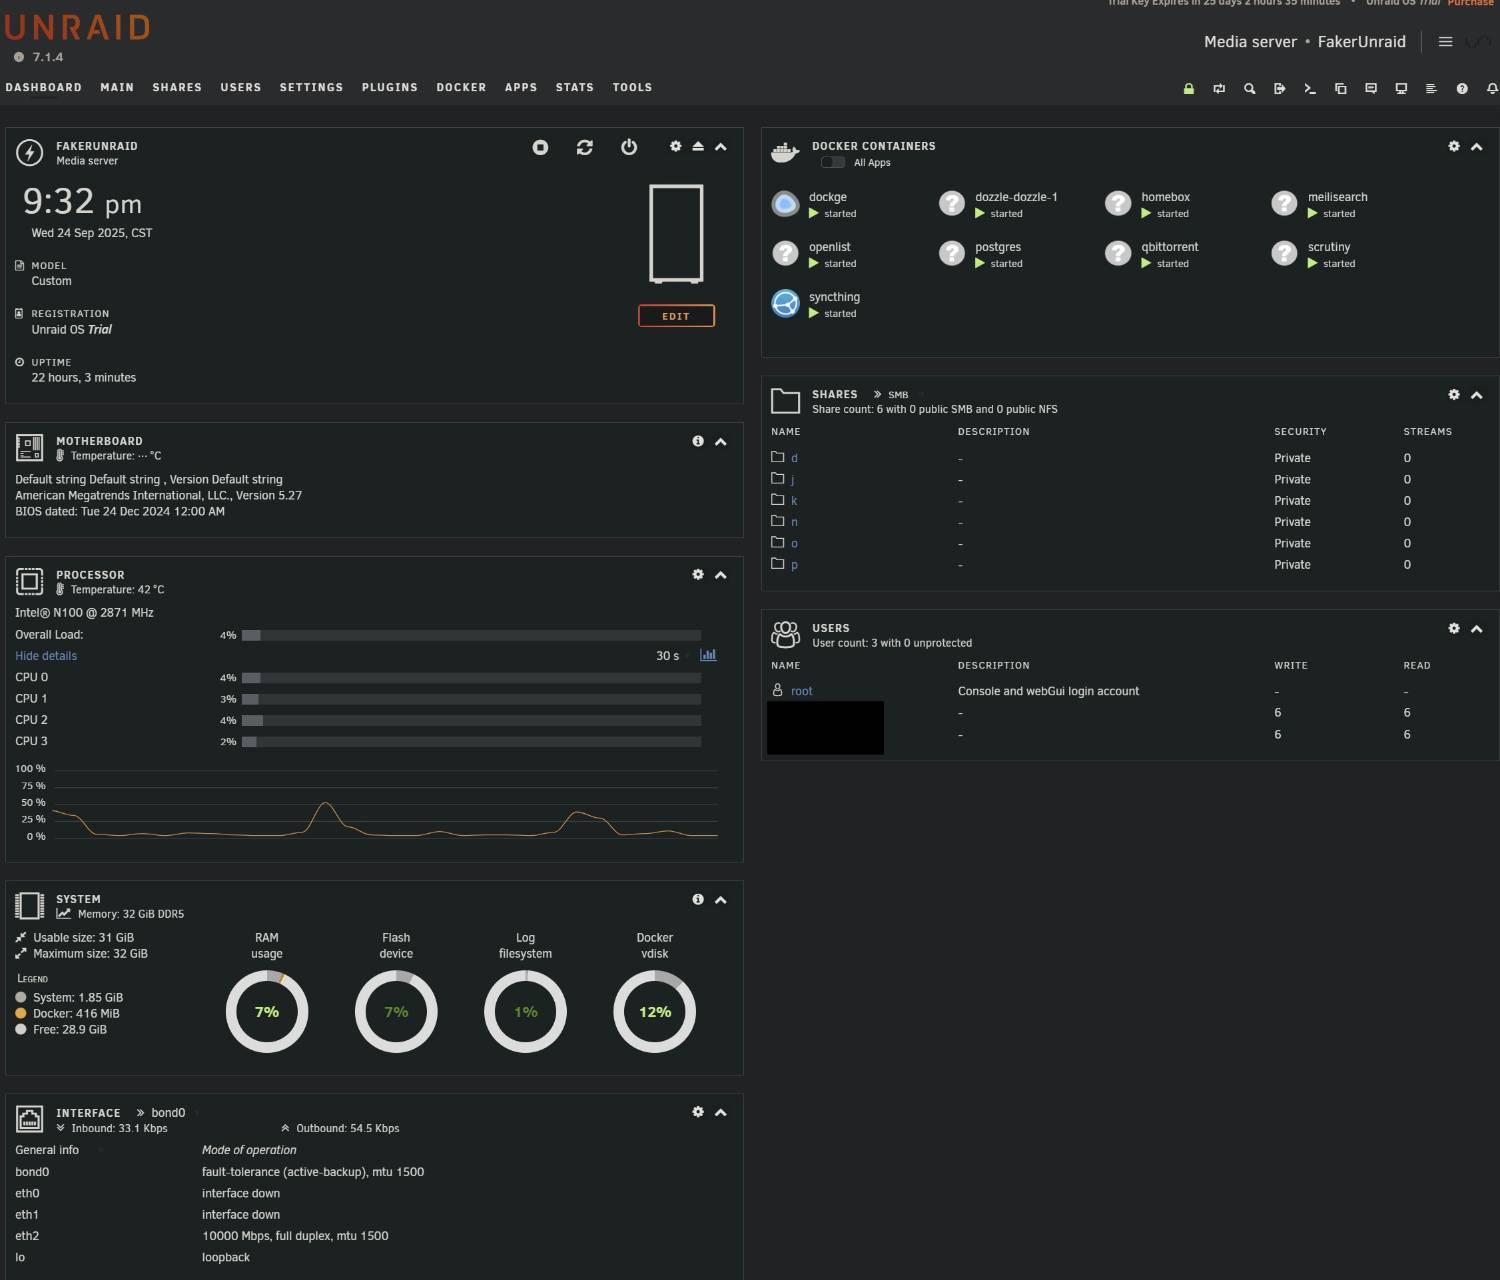This screenshot has width=1500, height=1280.
Task: Stop the array with the stop icon
Action: (540, 147)
